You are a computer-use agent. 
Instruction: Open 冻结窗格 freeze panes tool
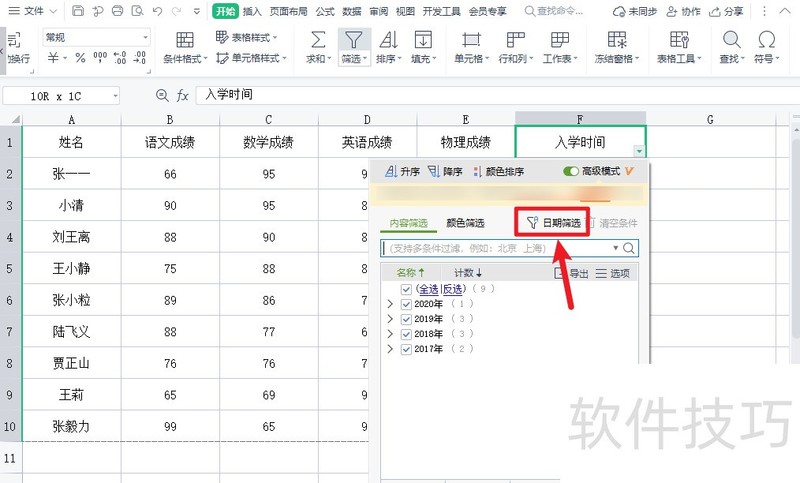616,47
